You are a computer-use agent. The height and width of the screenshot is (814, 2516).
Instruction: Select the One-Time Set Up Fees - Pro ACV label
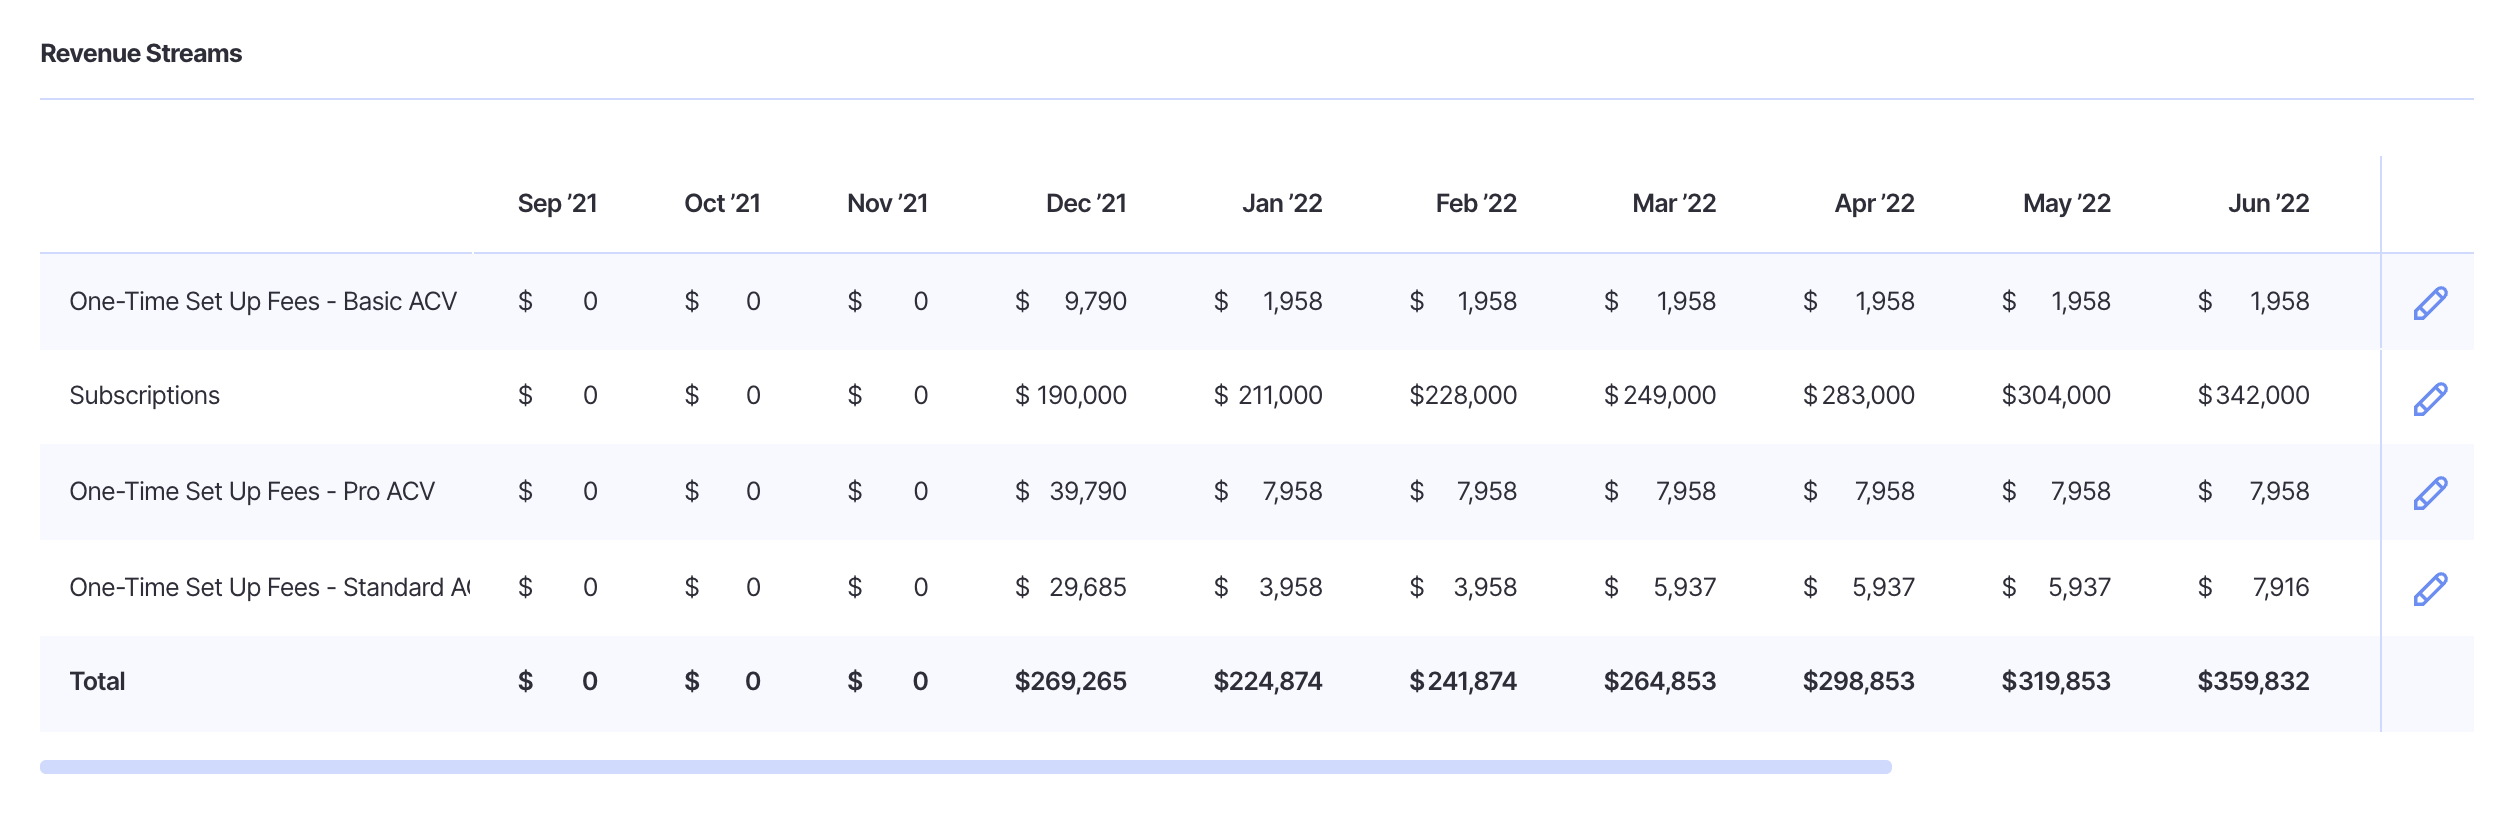coord(252,492)
